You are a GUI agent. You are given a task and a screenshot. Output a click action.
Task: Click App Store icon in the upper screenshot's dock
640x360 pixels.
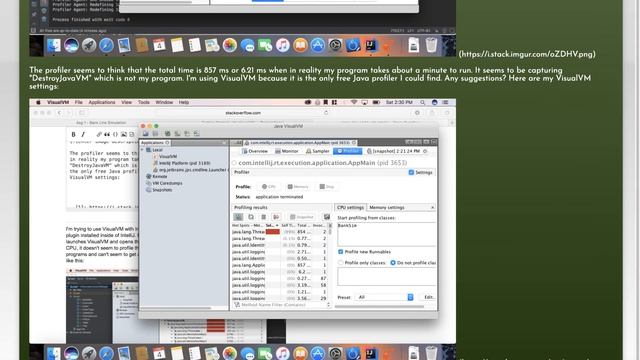click(318, 45)
